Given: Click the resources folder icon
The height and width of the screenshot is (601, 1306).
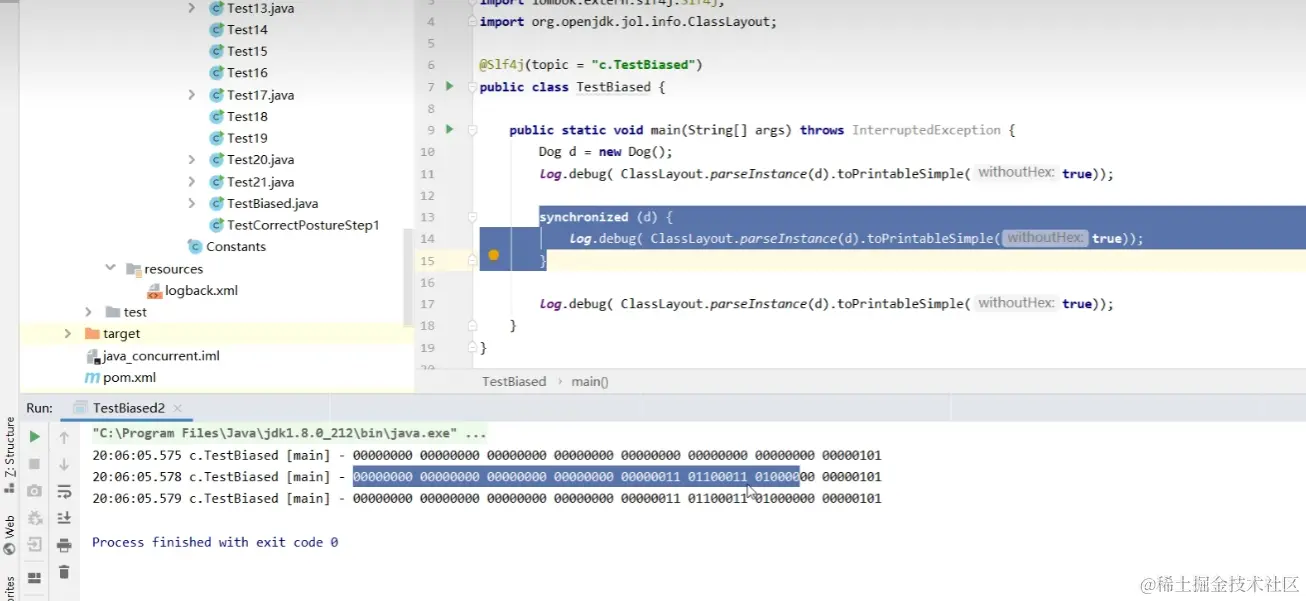Looking at the screenshot, I should [133, 269].
